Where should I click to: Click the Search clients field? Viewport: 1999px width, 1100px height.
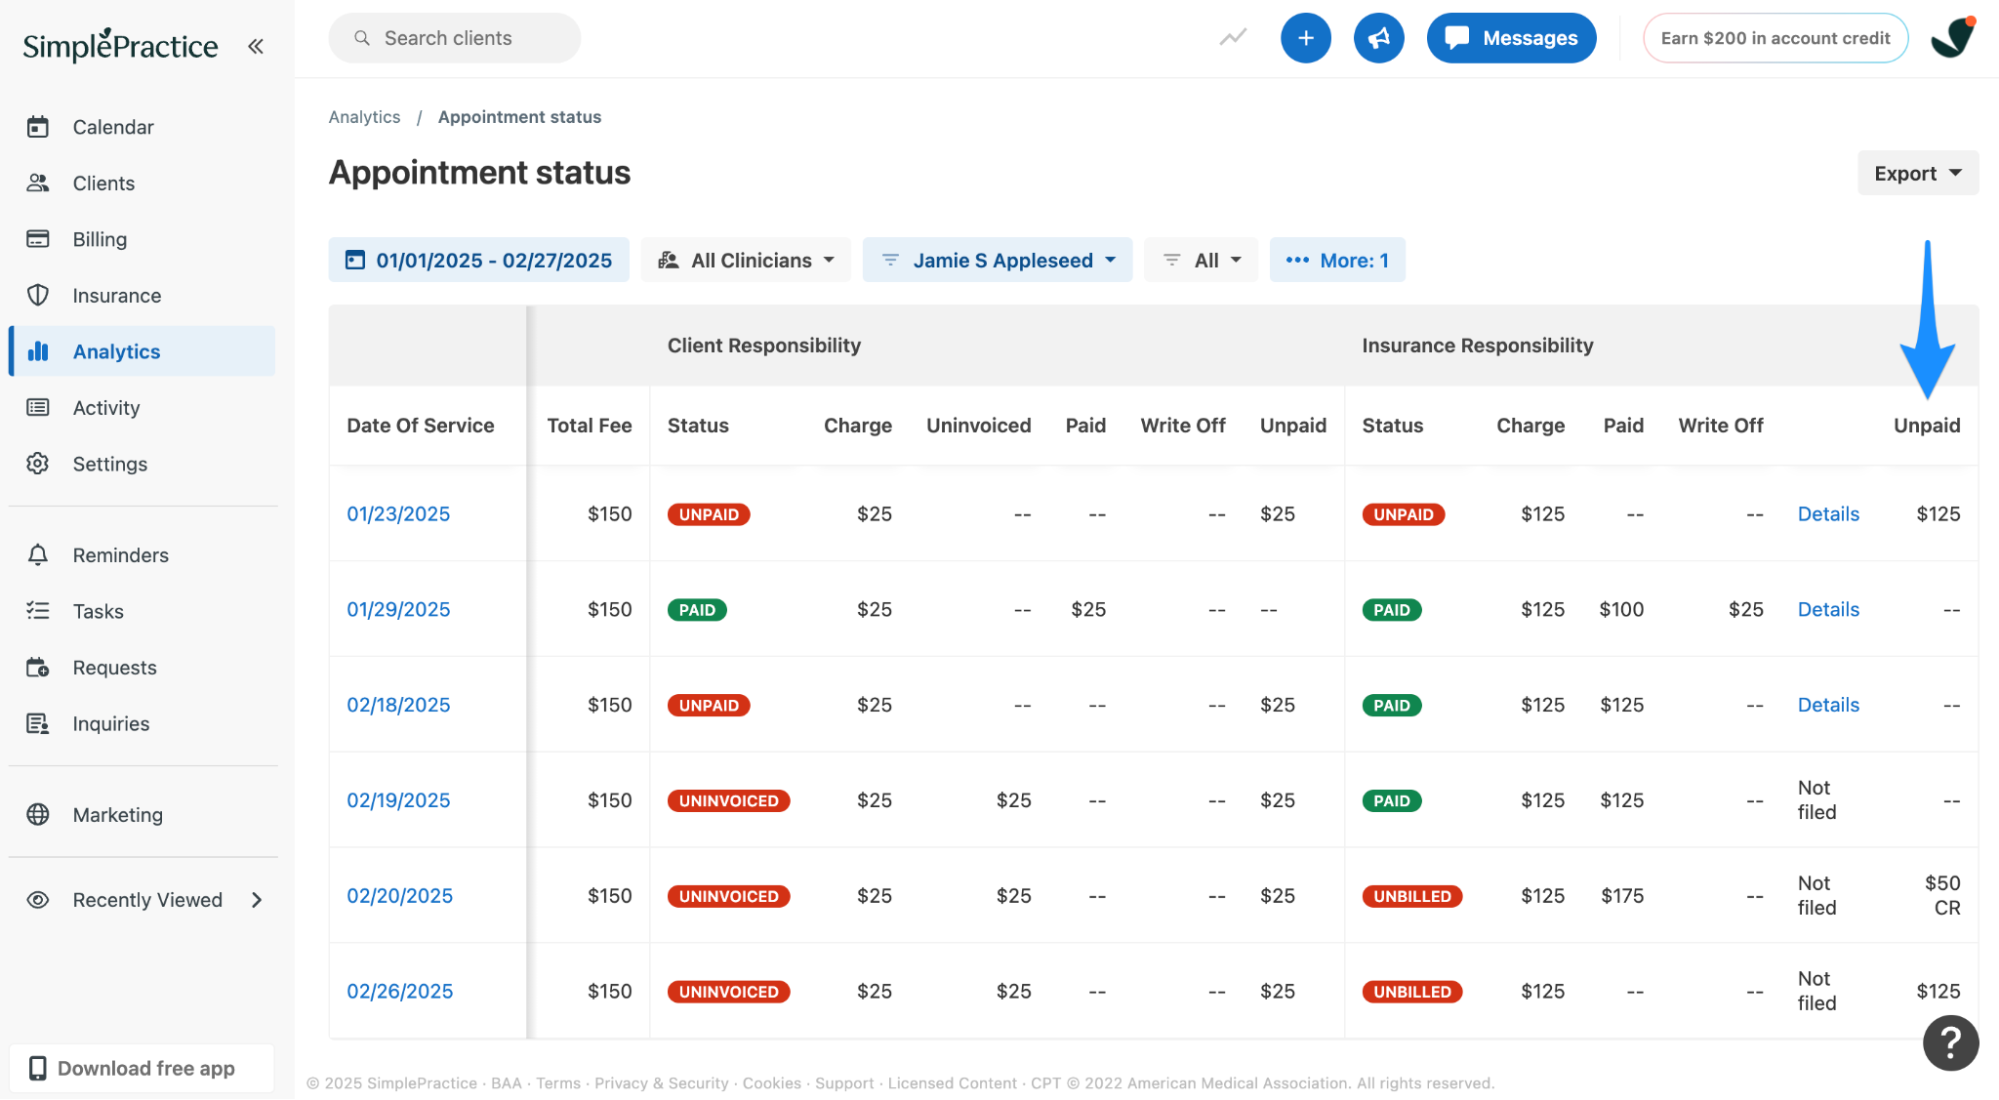tap(454, 38)
